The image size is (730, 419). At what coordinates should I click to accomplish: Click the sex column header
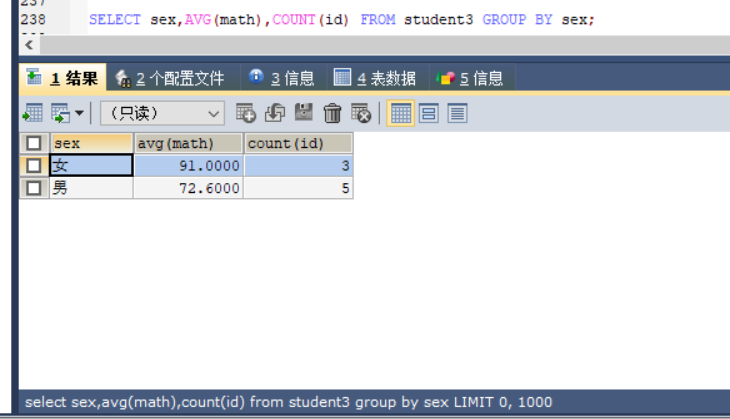tap(91, 143)
